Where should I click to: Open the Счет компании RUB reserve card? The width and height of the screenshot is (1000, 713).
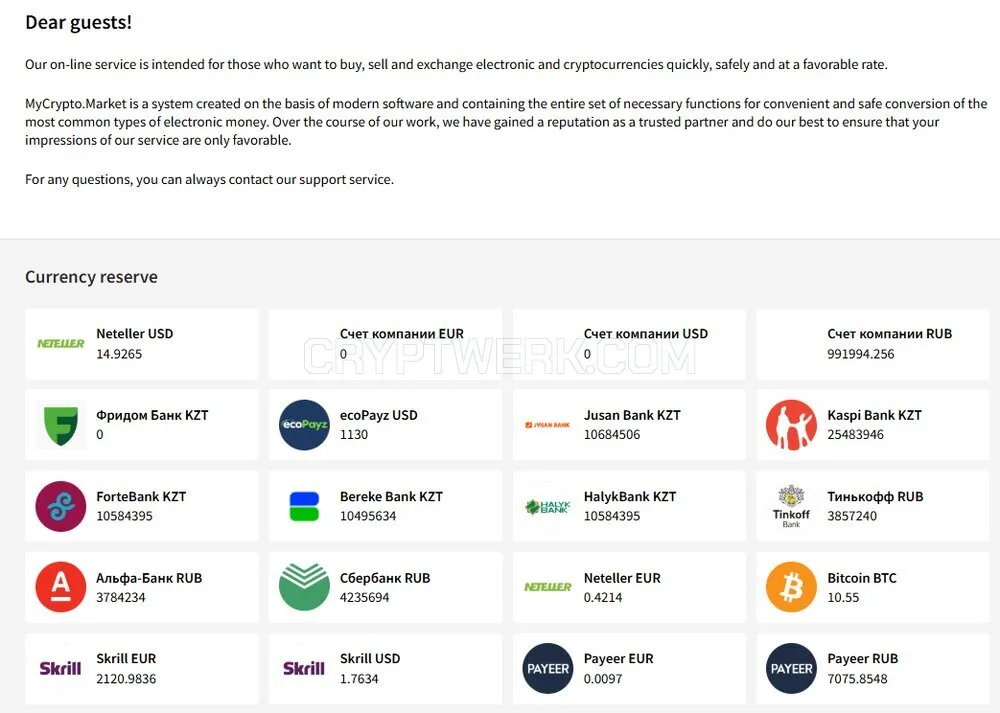[x=873, y=344]
